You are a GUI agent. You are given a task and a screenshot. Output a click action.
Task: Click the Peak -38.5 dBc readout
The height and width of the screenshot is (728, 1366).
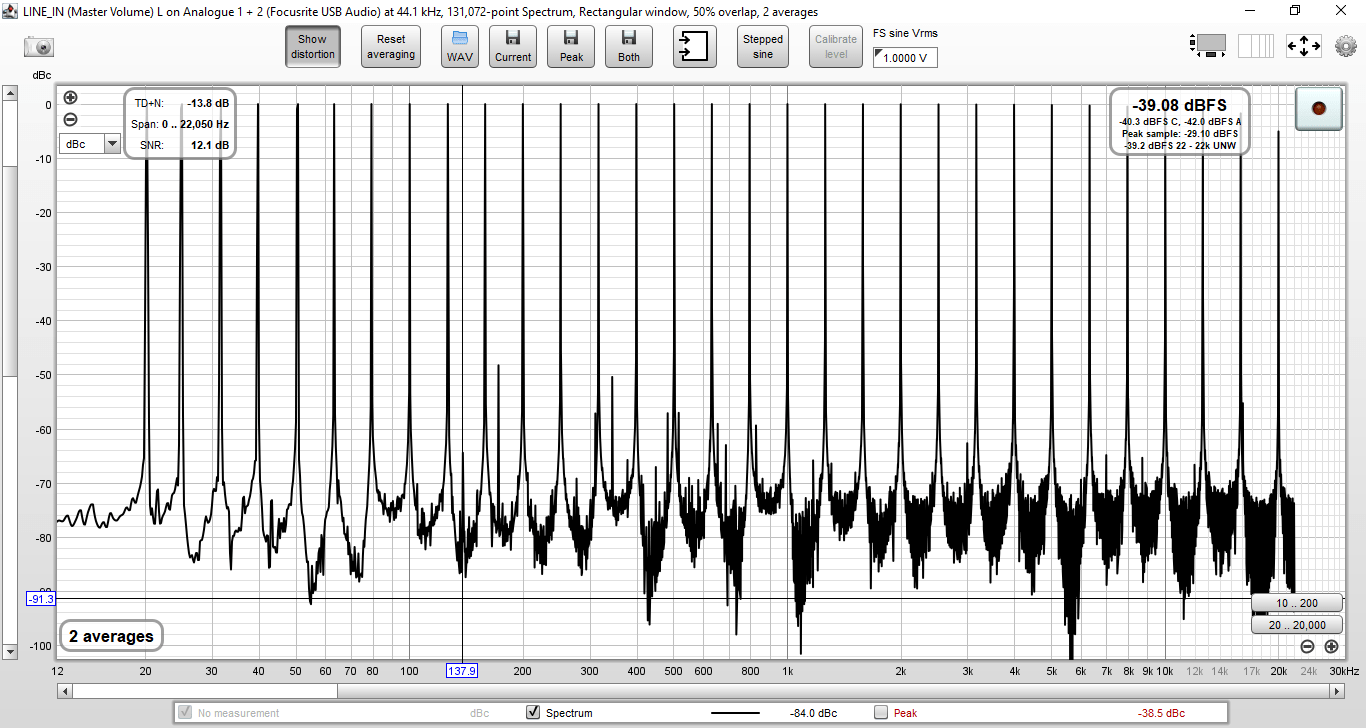coord(1161,713)
